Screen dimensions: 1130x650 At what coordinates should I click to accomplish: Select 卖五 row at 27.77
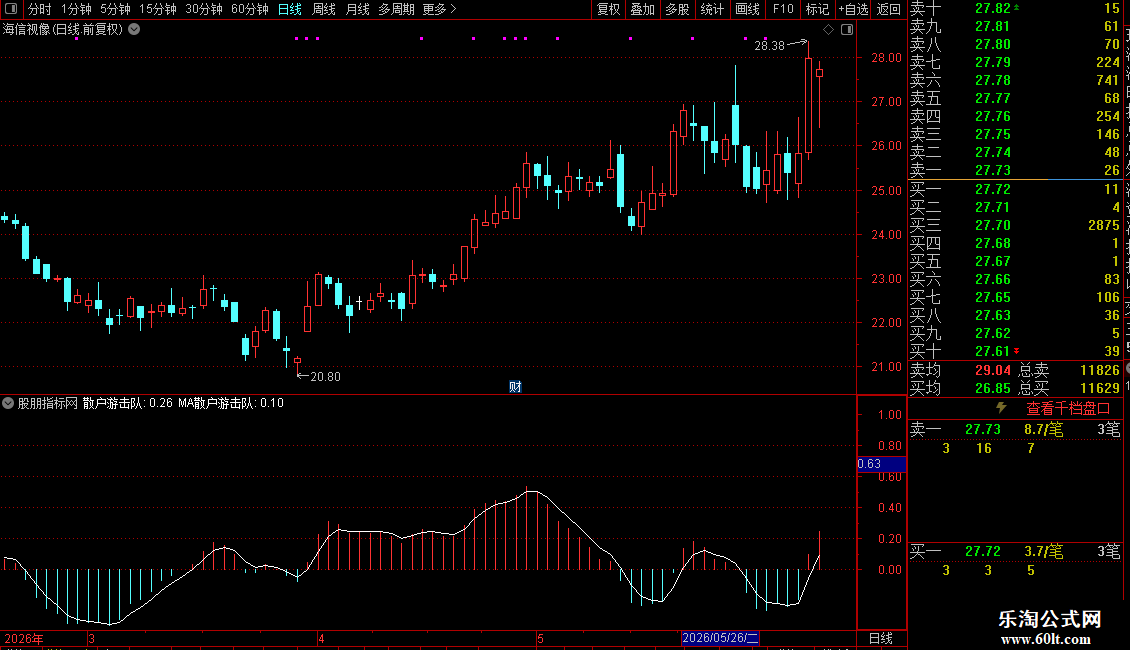coord(1015,98)
